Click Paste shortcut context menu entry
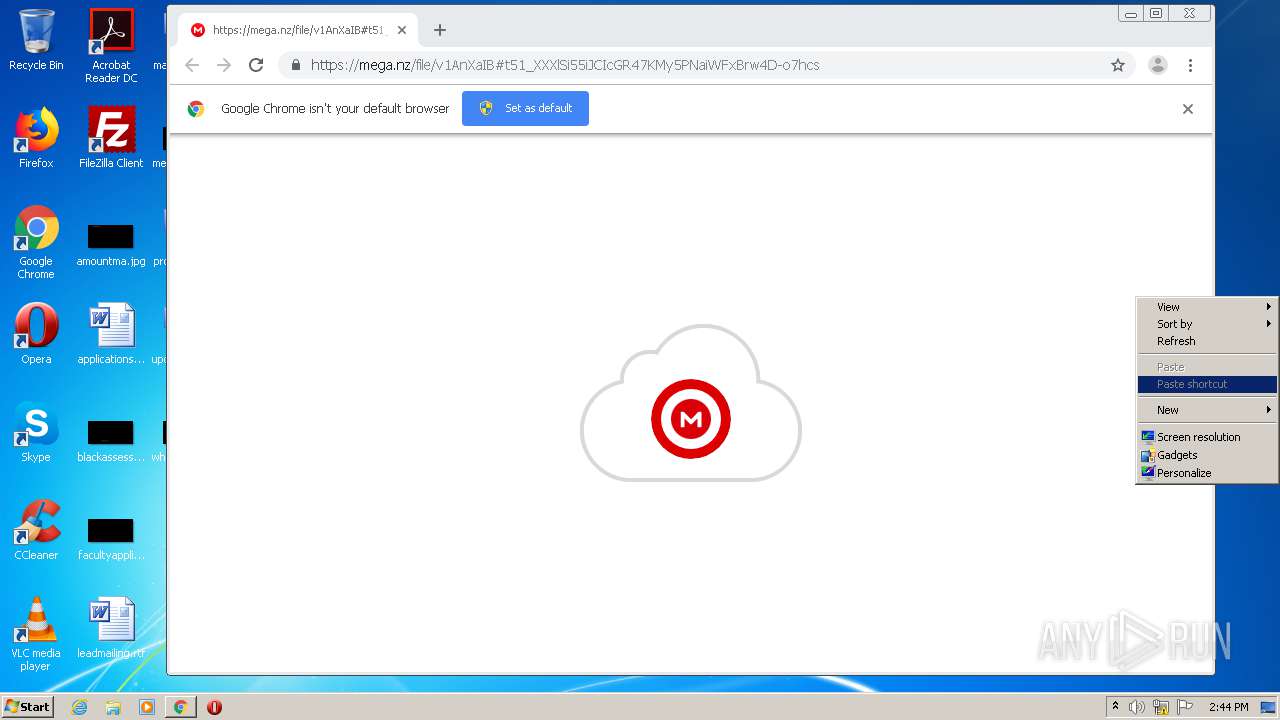 point(1207,384)
